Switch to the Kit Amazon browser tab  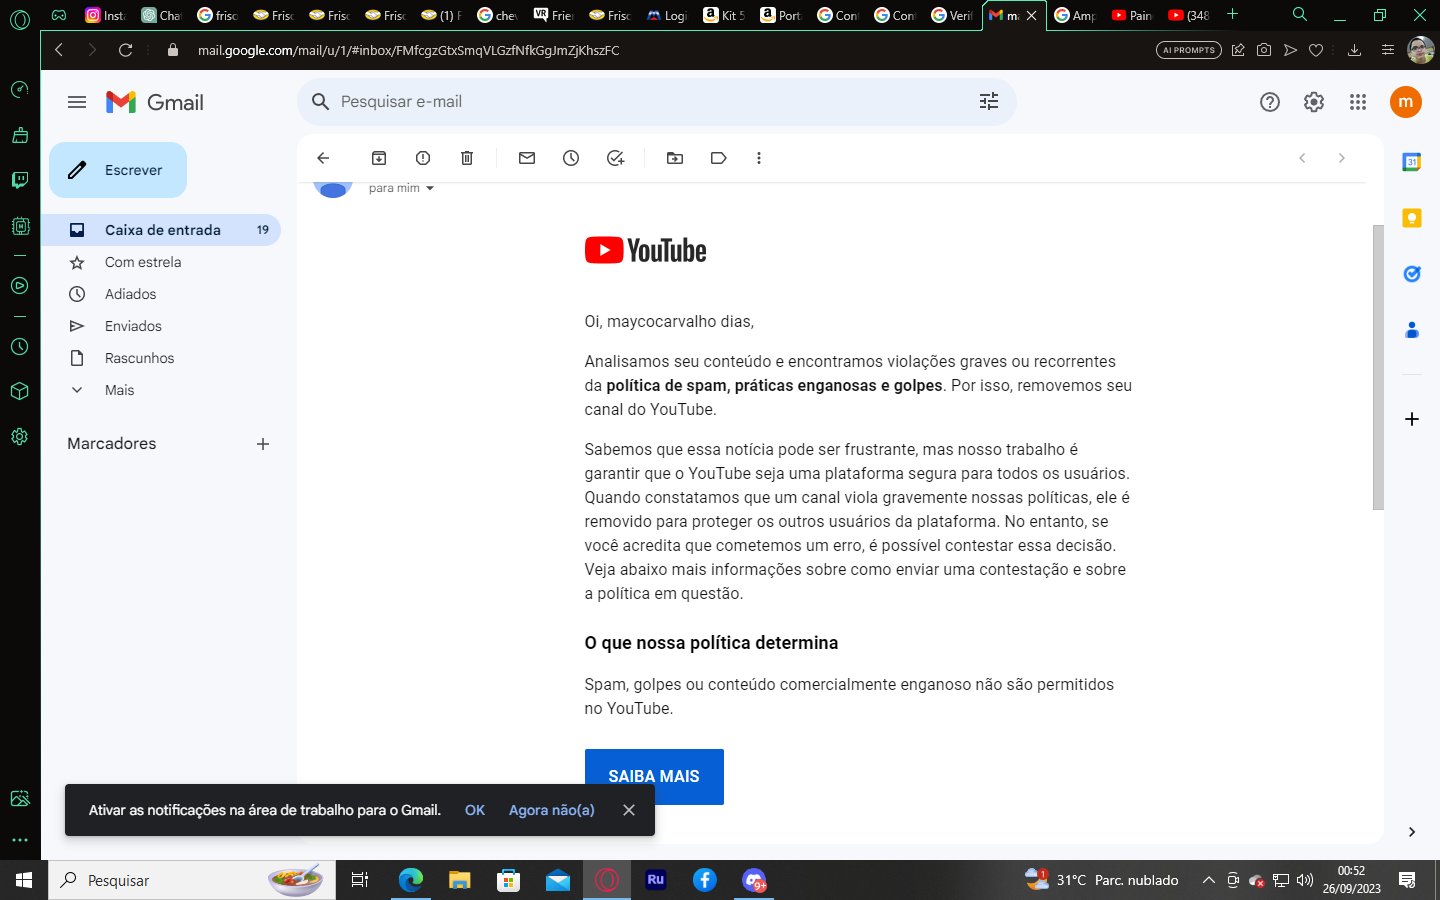click(724, 15)
